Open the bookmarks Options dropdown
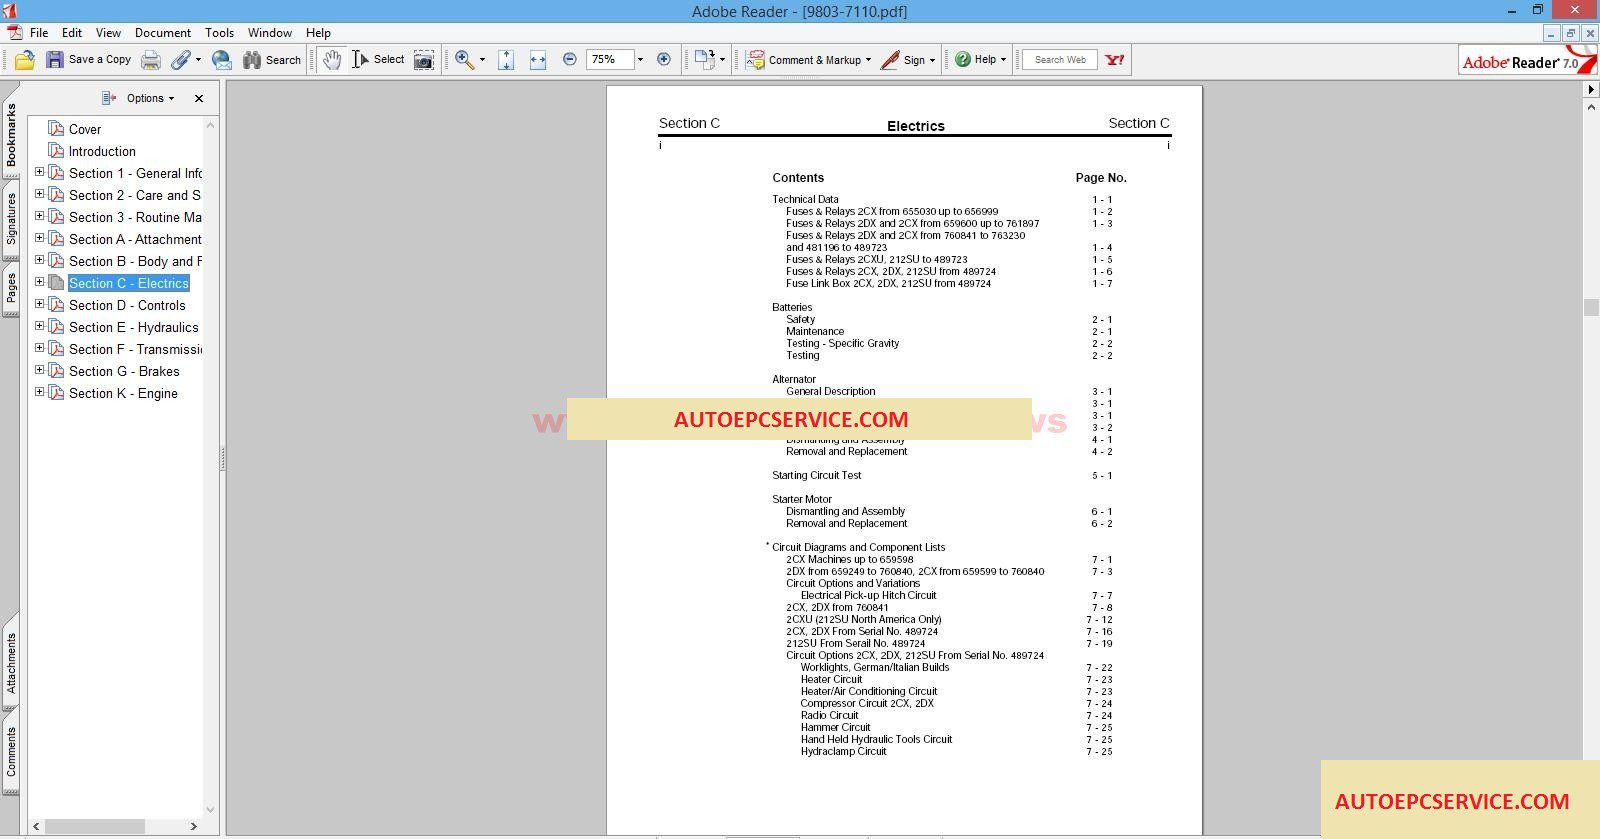 pyautogui.click(x=150, y=98)
